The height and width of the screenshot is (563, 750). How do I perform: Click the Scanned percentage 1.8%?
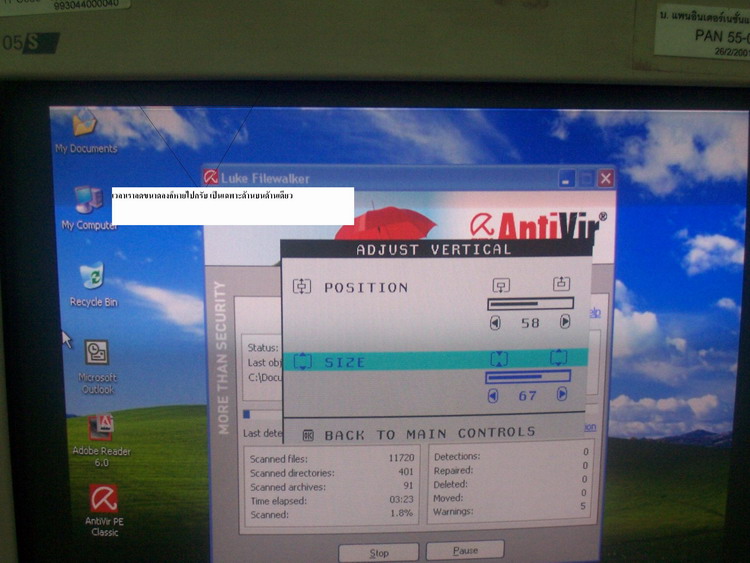click(401, 513)
